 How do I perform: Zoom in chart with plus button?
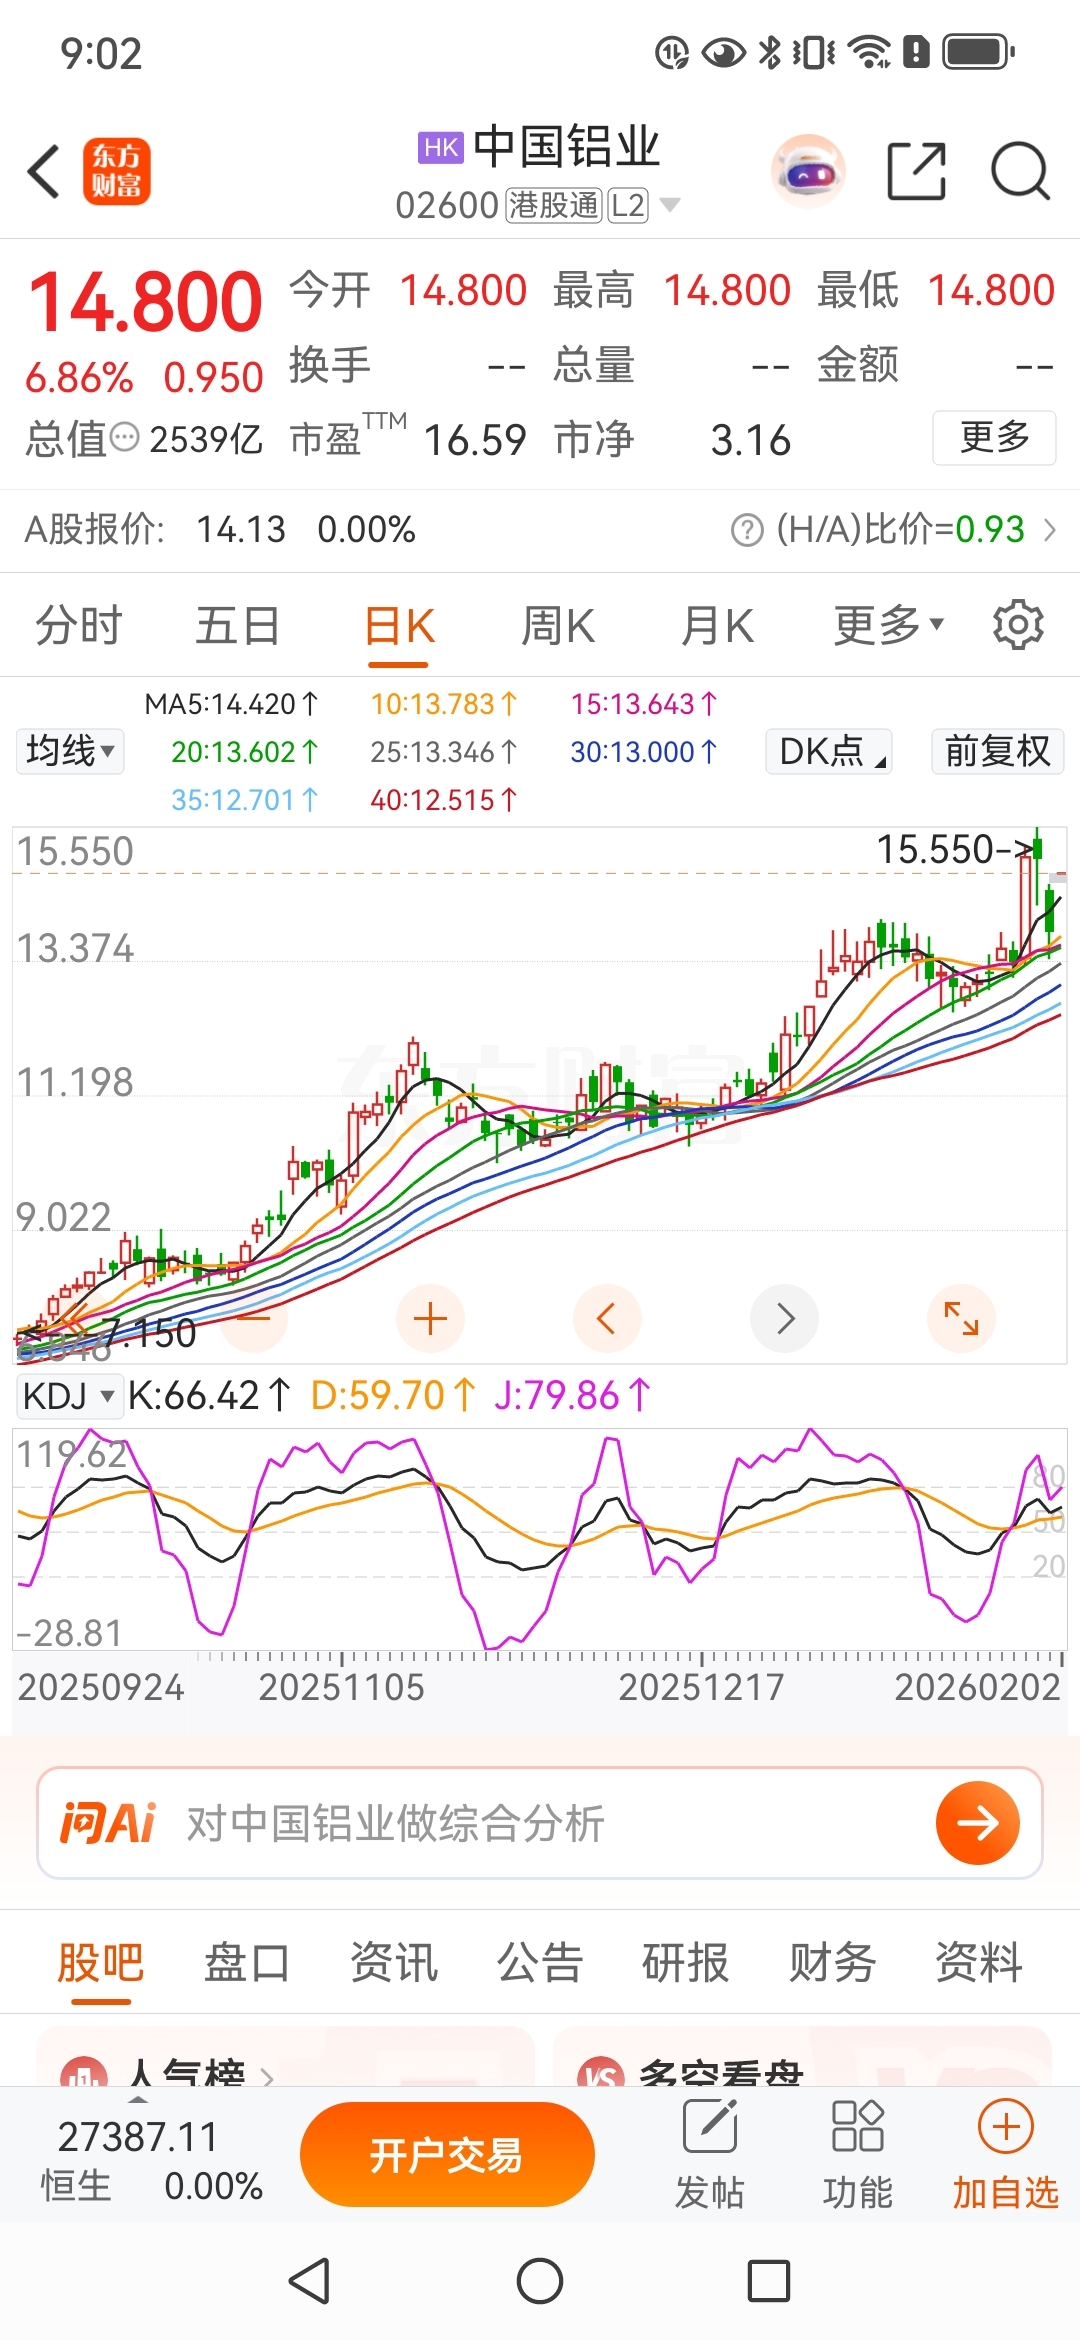pyautogui.click(x=430, y=1318)
